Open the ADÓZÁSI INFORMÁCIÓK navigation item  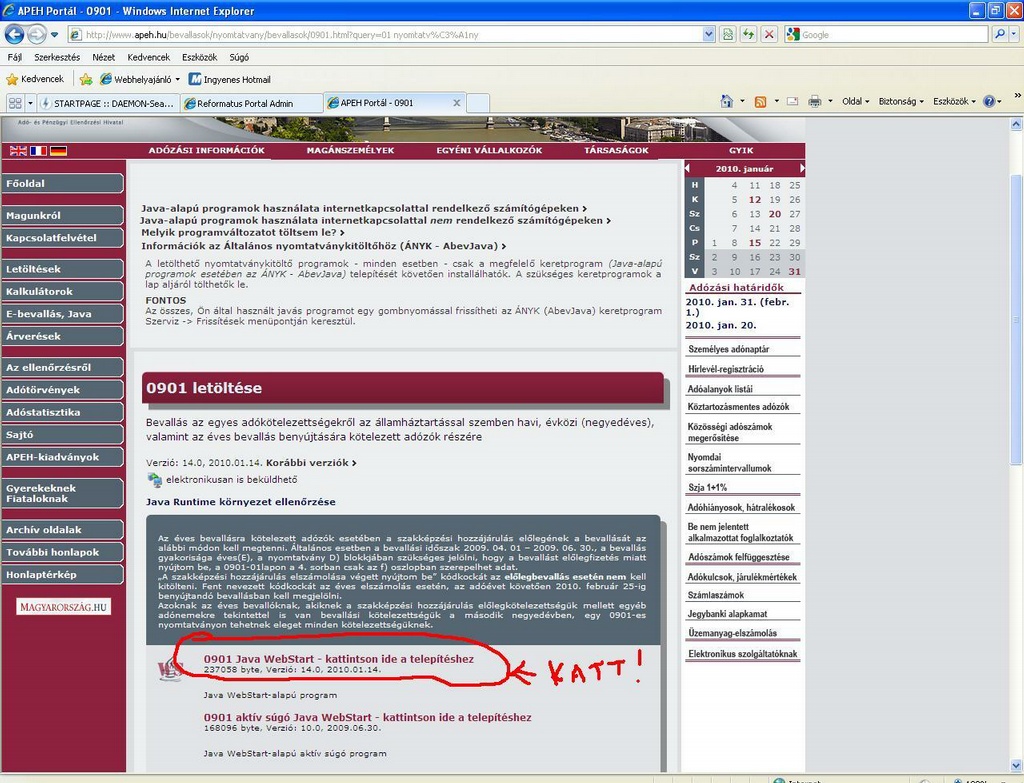pyautogui.click(x=206, y=150)
